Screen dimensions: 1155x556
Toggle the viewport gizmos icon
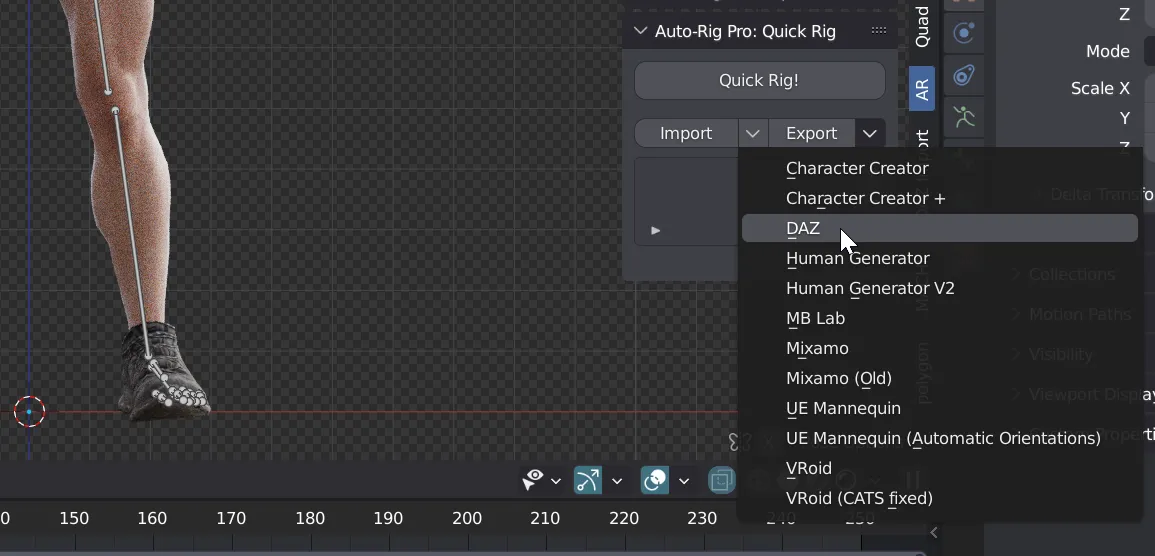click(x=587, y=480)
